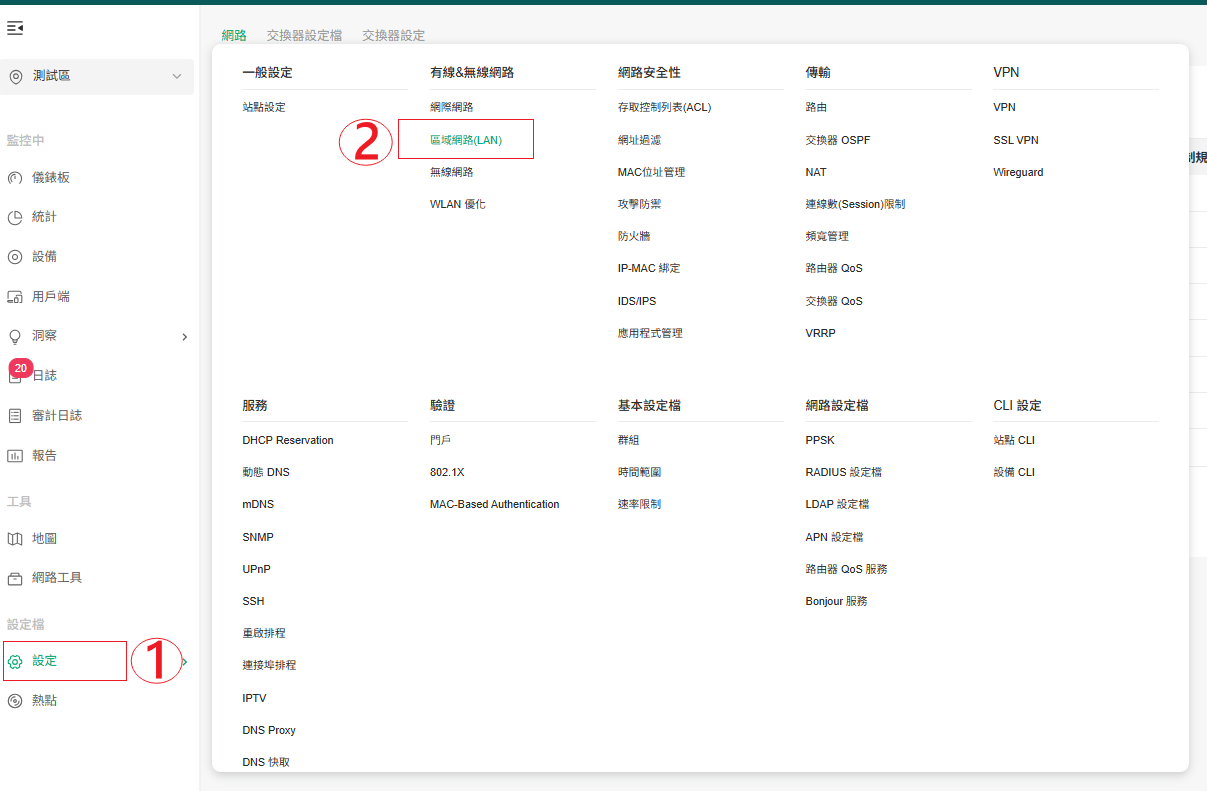Open VRRP settings

click(x=820, y=333)
